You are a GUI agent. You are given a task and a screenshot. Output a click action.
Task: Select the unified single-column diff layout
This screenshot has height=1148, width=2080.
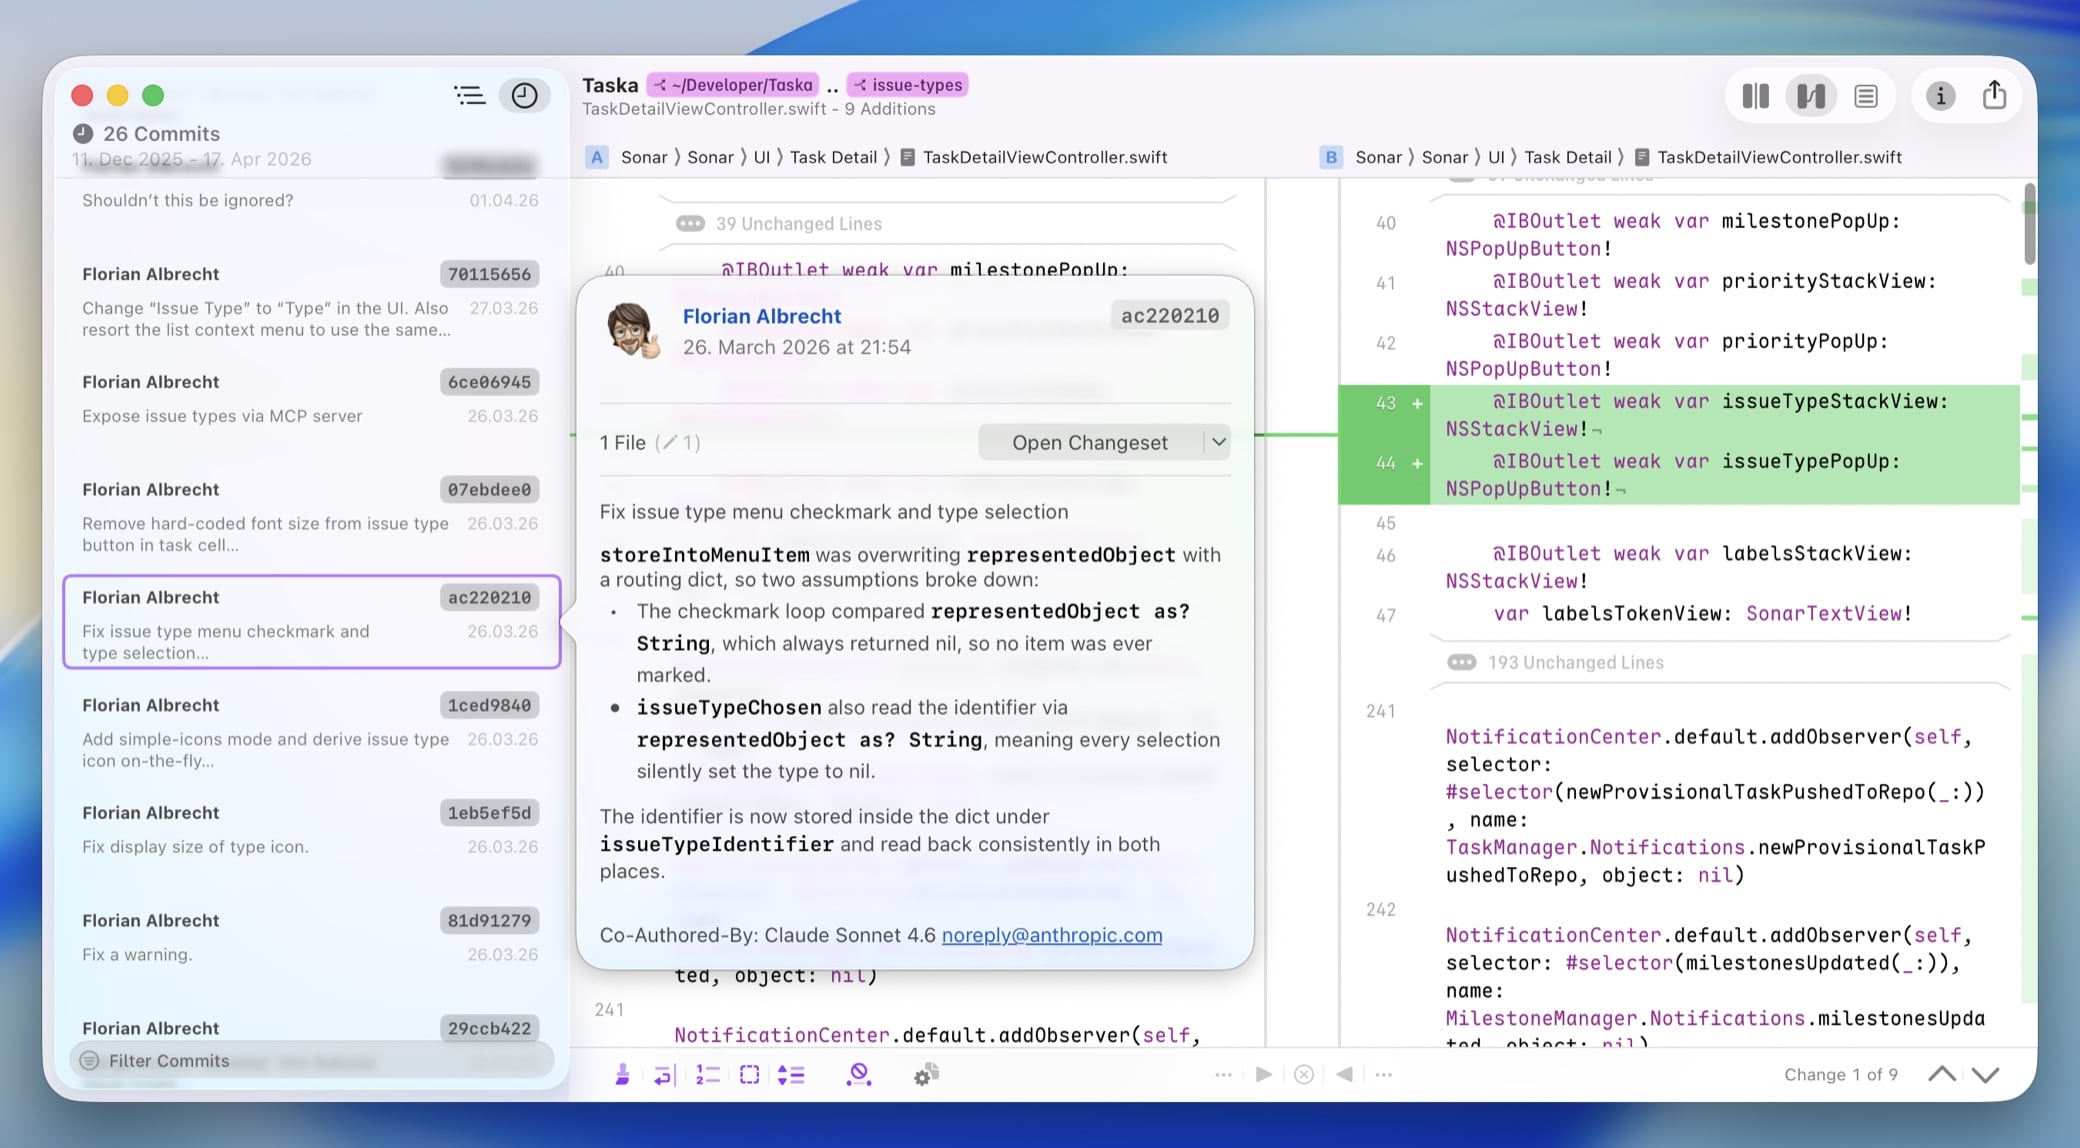point(1866,96)
